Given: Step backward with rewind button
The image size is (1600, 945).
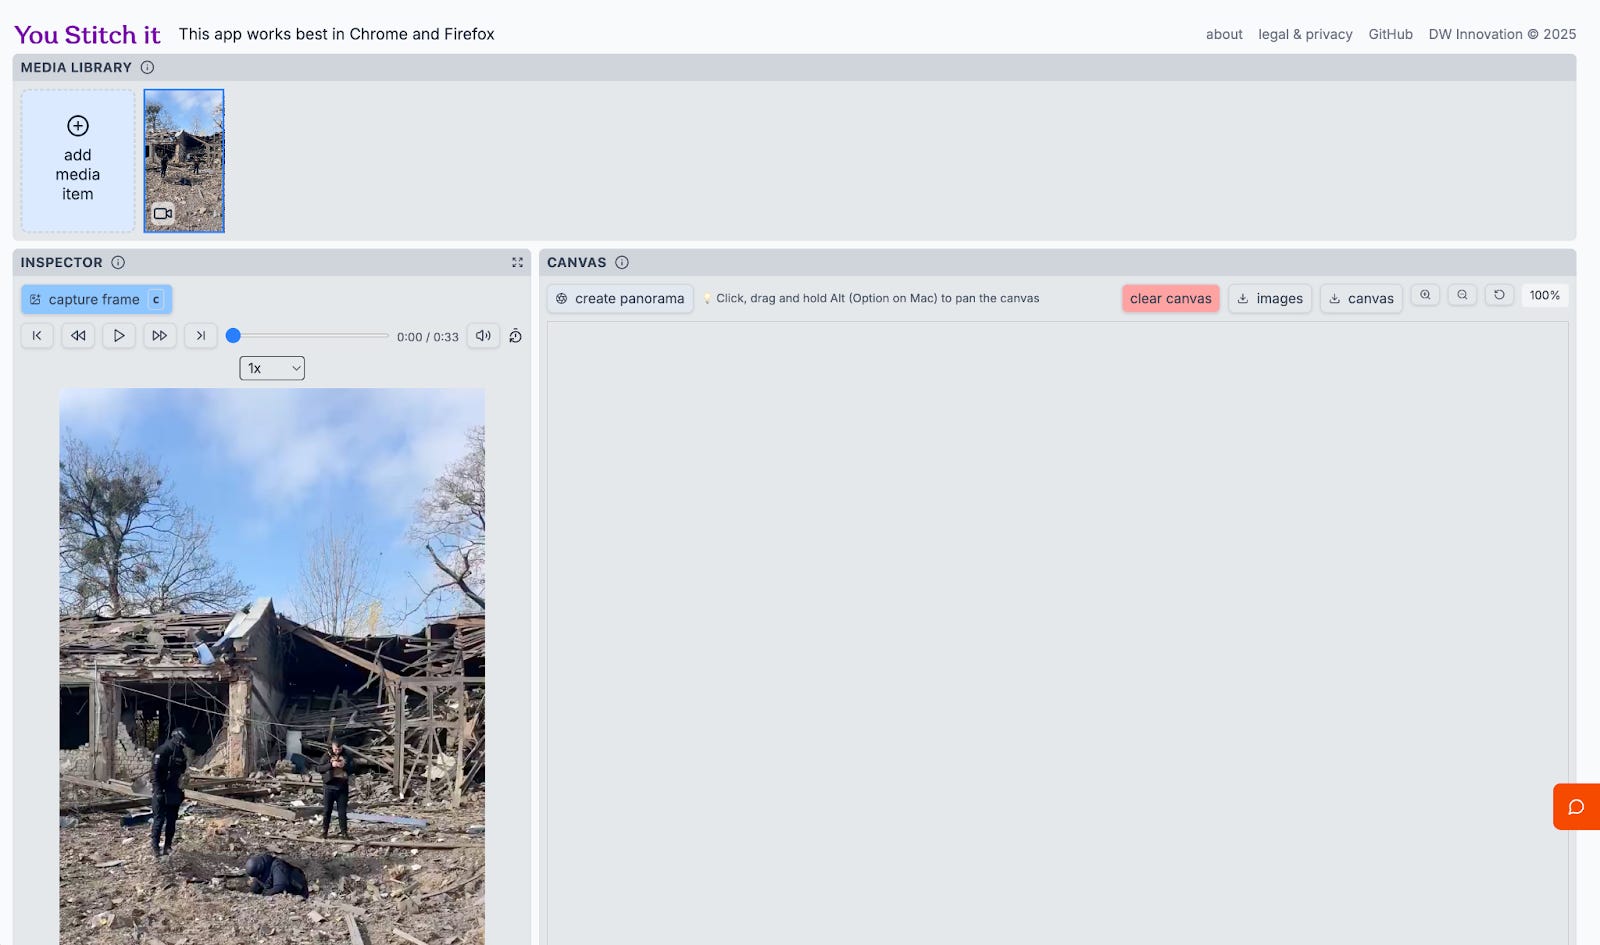Looking at the screenshot, I should pyautogui.click(x=78, y=336).
